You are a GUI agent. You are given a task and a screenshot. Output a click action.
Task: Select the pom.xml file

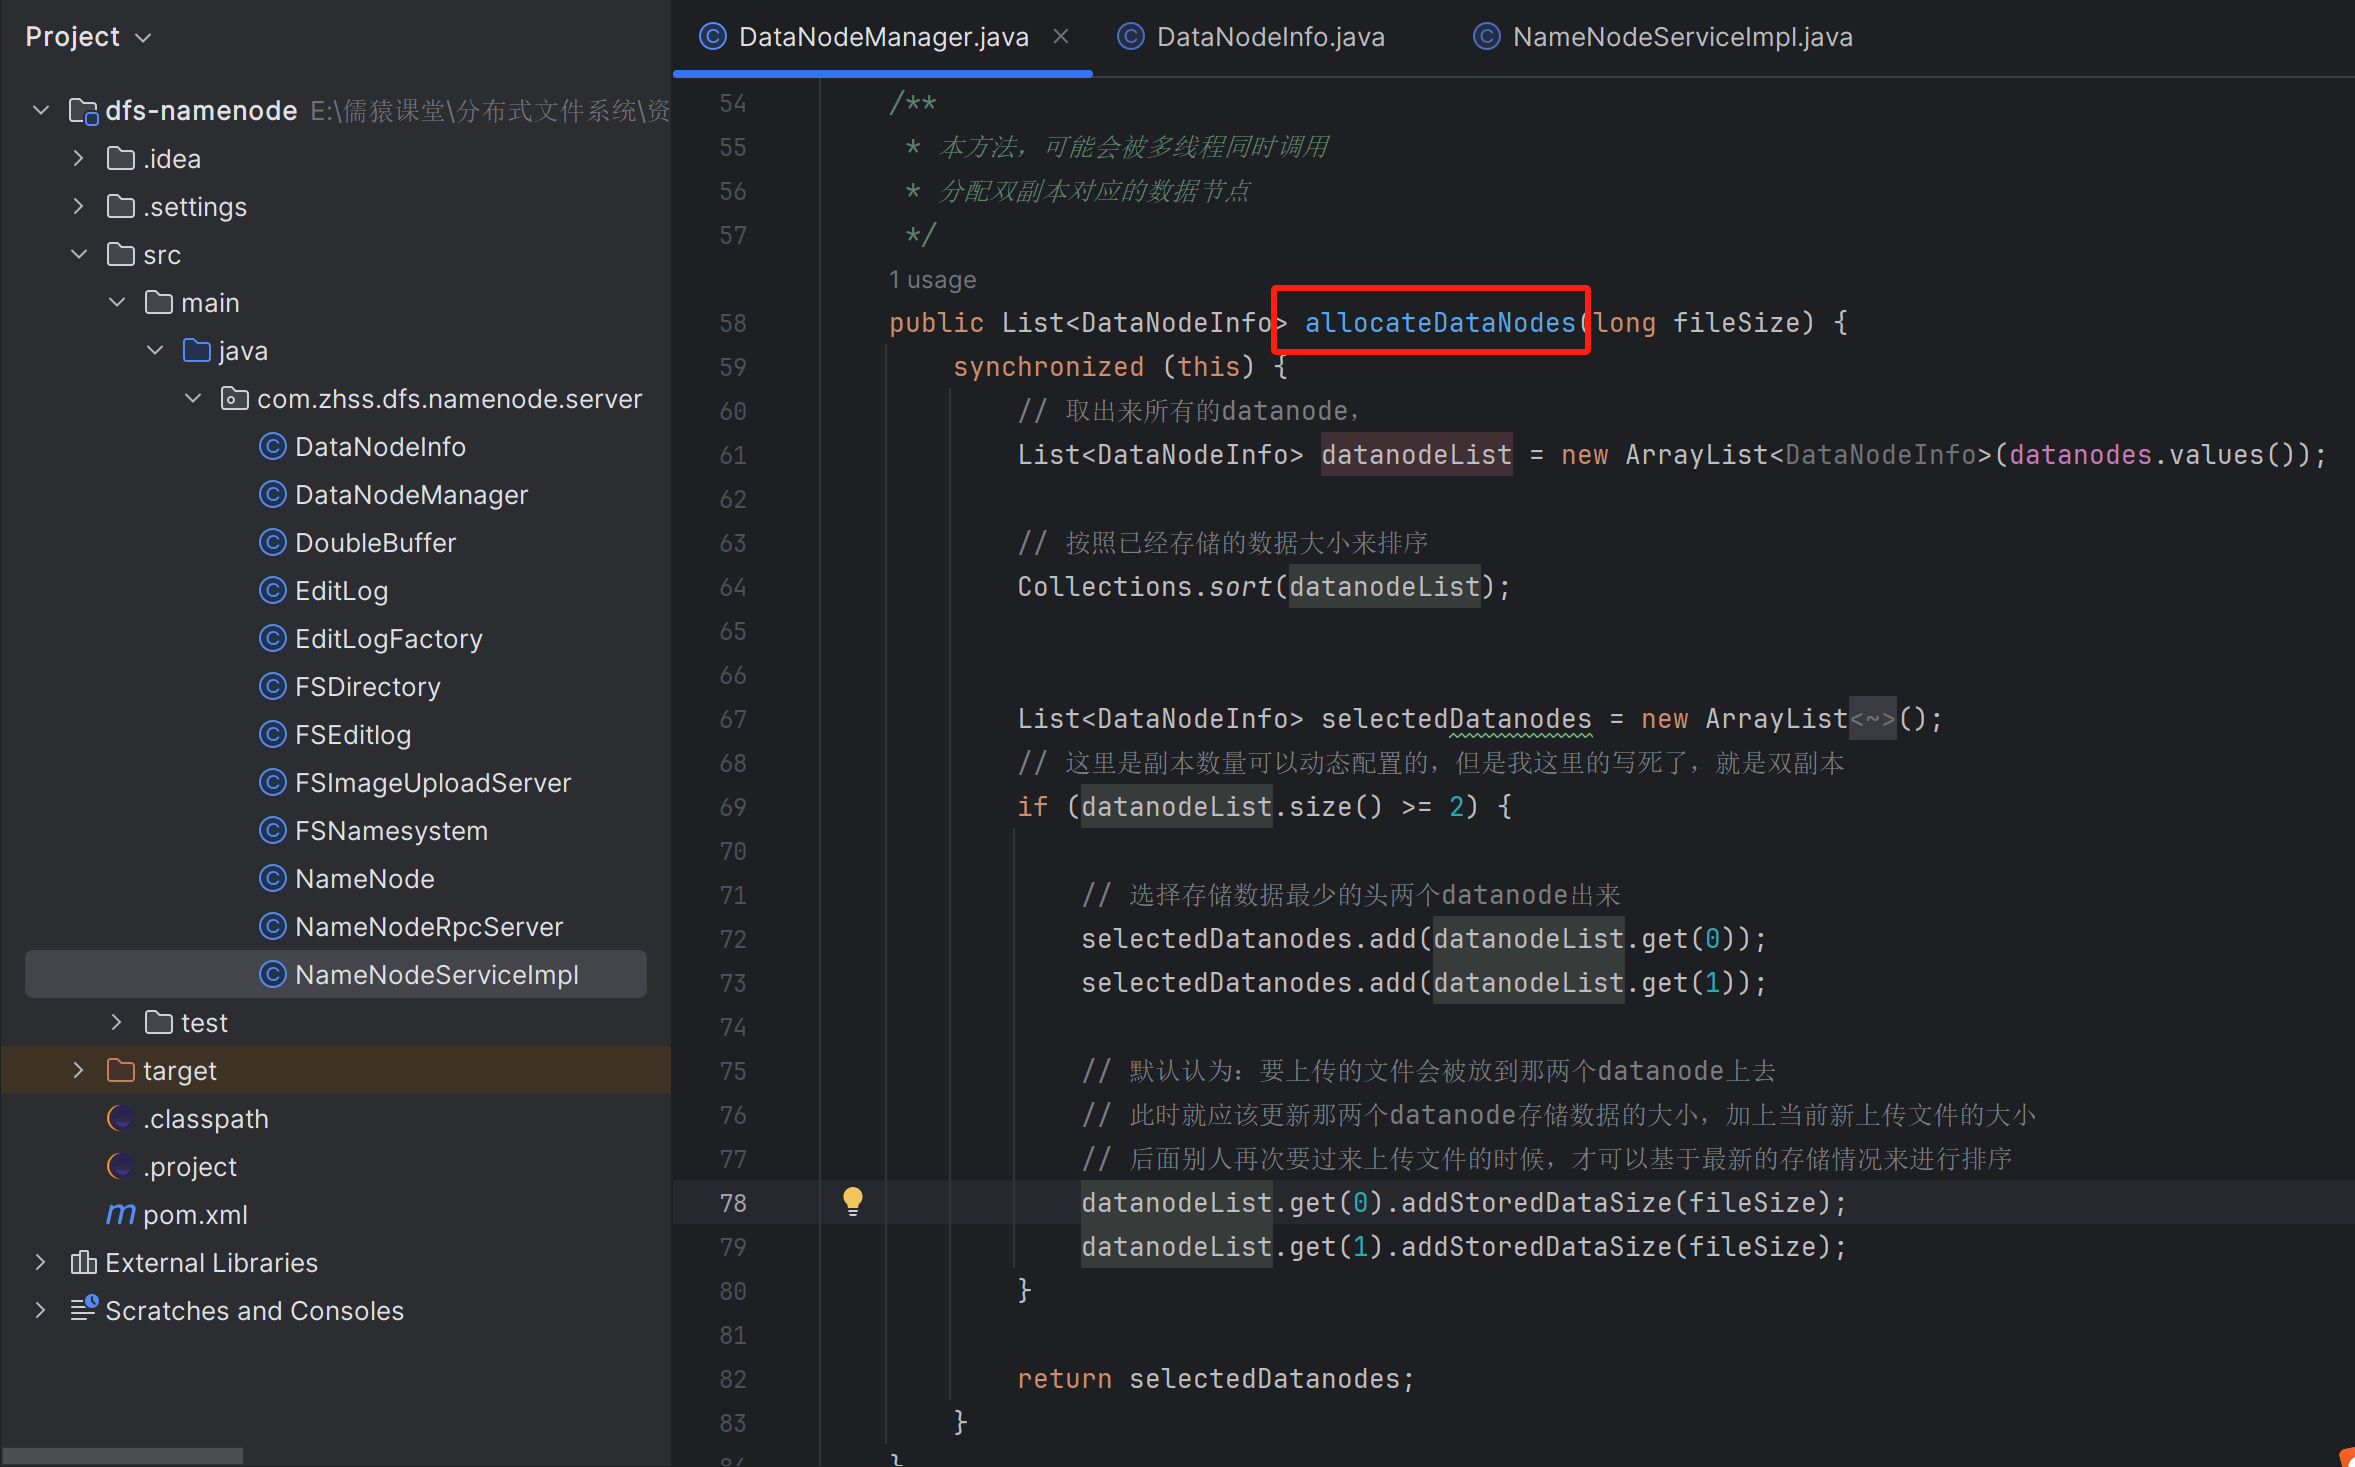coord(195,1214)
